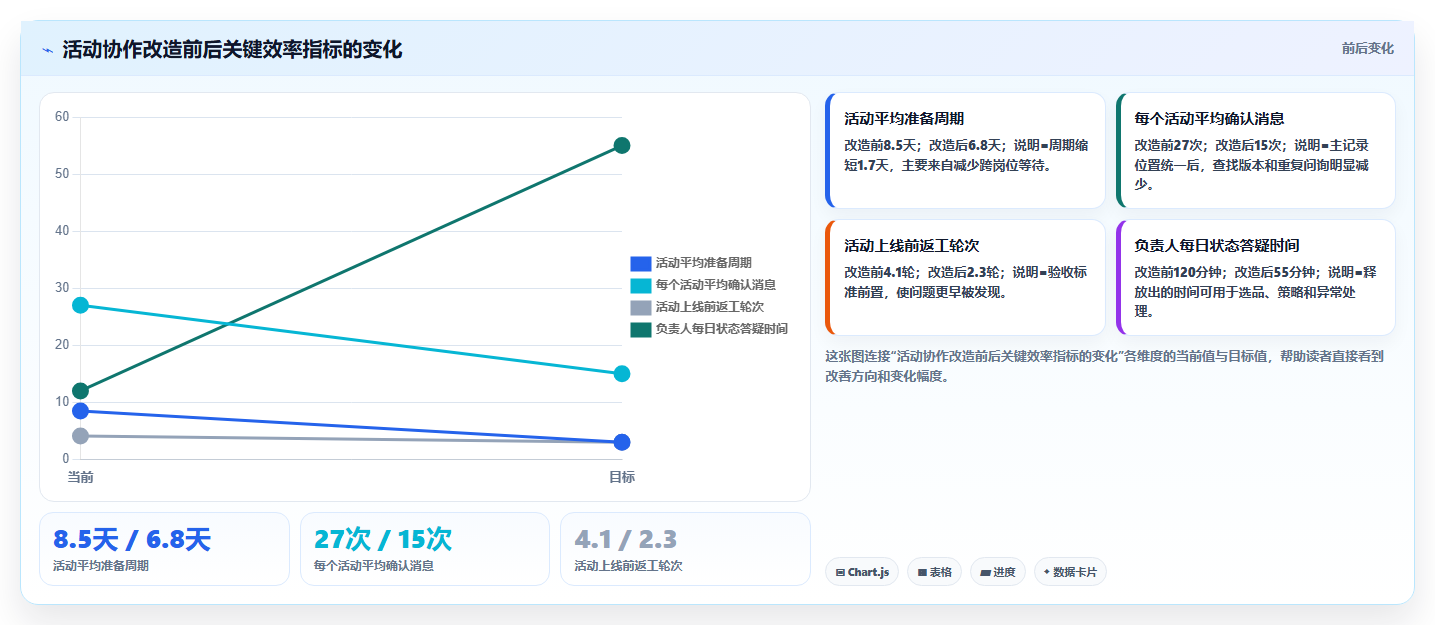Click the cyan data point at 目标 (15)
This screenshot has width=1435, height=625.
coord(622,374)
